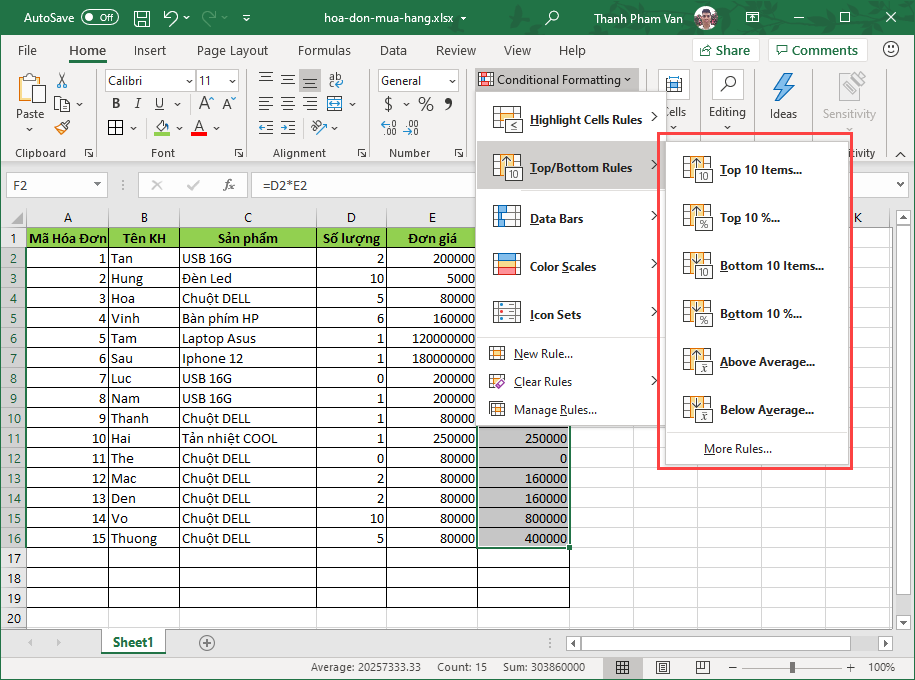Screen dimensions: 915x680
Task: Expand the Editing group dropdown
Action: pyautogui.click(x=727, y=127)
